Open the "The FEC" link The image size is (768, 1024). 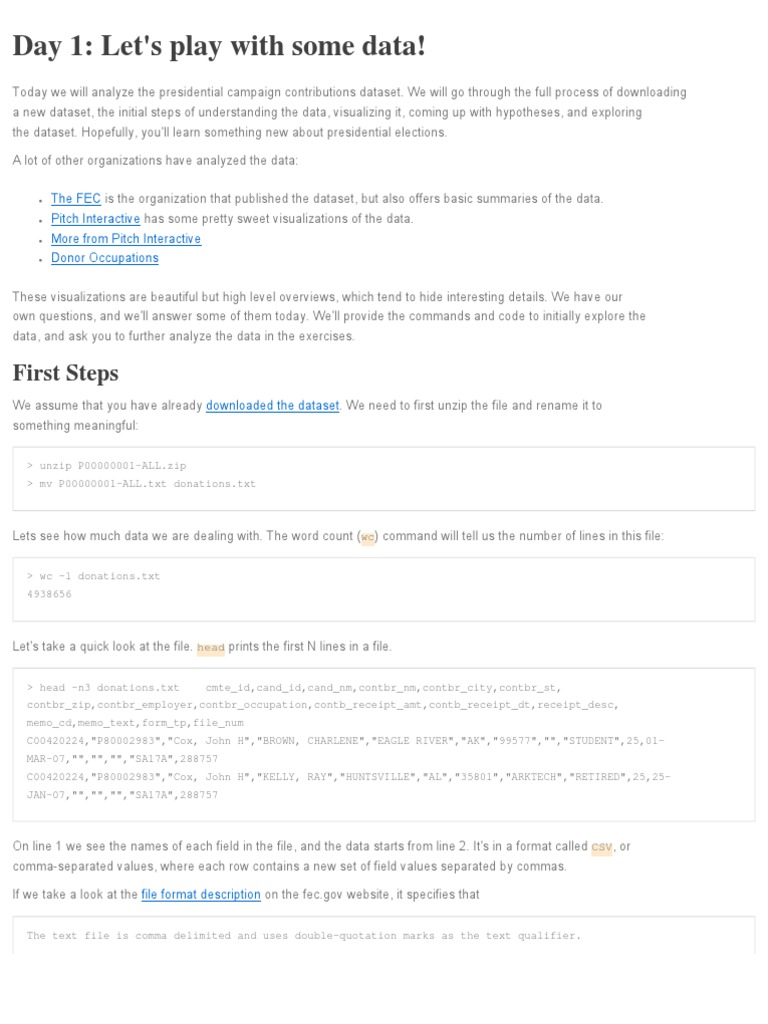tap(76, 199)
